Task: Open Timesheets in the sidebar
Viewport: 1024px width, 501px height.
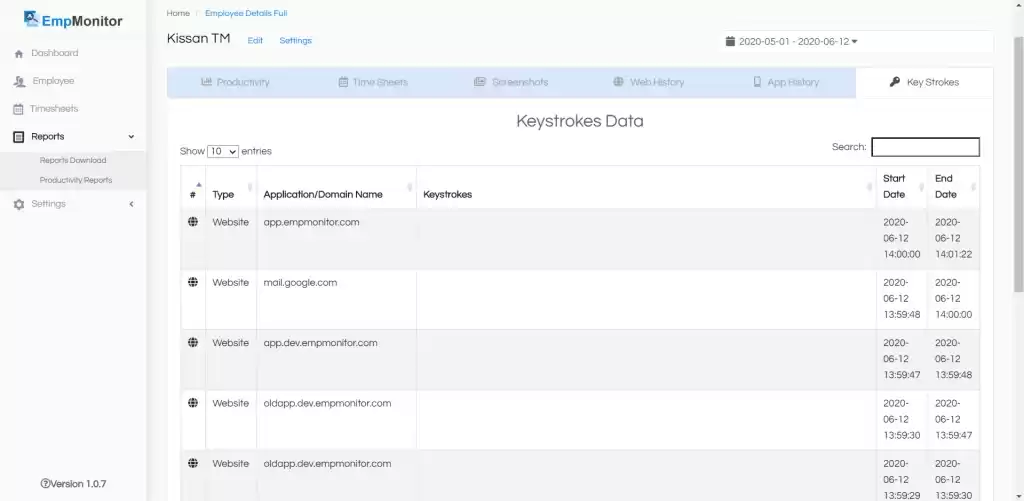Action: (x=54, y=109)
